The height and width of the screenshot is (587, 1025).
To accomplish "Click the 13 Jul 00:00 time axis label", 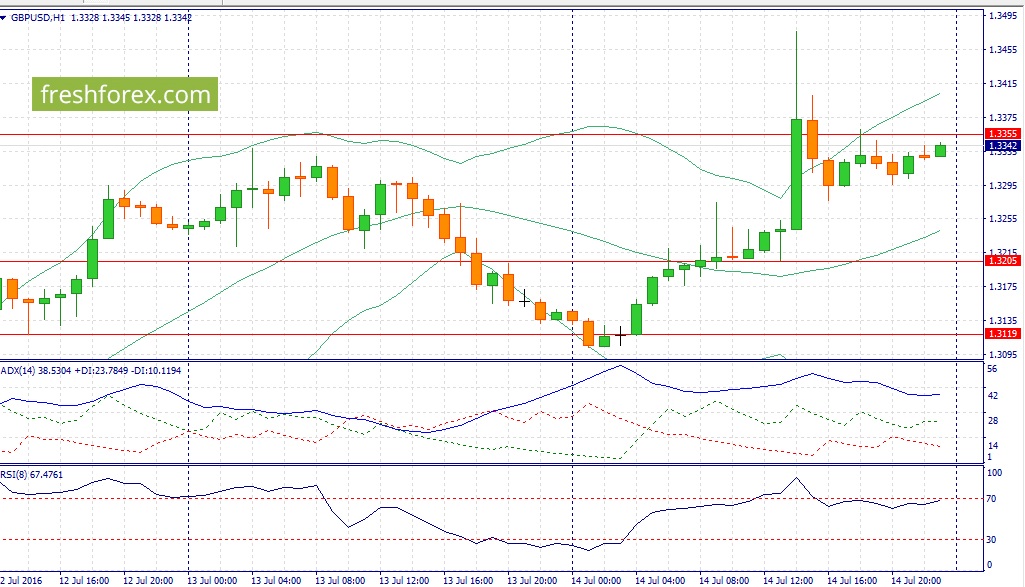I will (x=212, y=580).
